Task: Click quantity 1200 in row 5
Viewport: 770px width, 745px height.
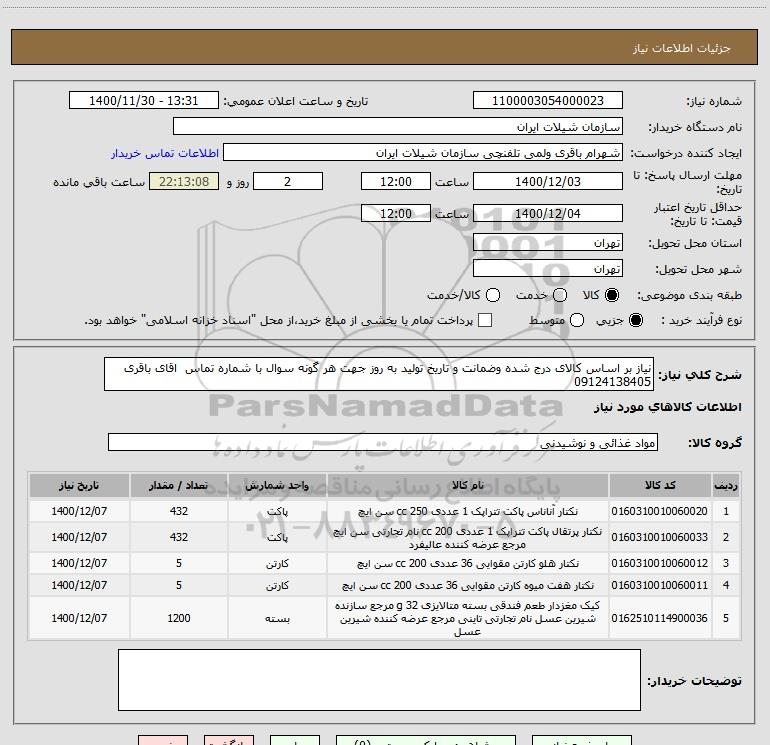Action: point(179,618)
